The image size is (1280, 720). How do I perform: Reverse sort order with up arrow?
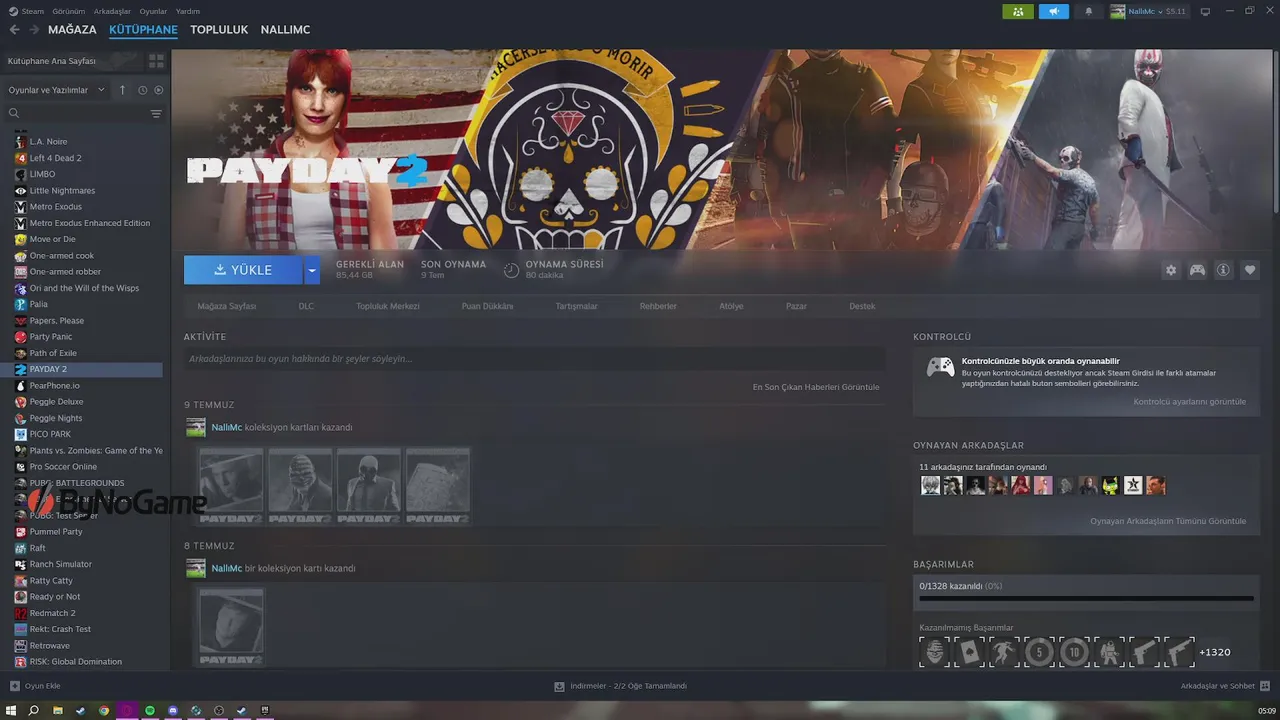pyautogui.click(x=122, y=90)
